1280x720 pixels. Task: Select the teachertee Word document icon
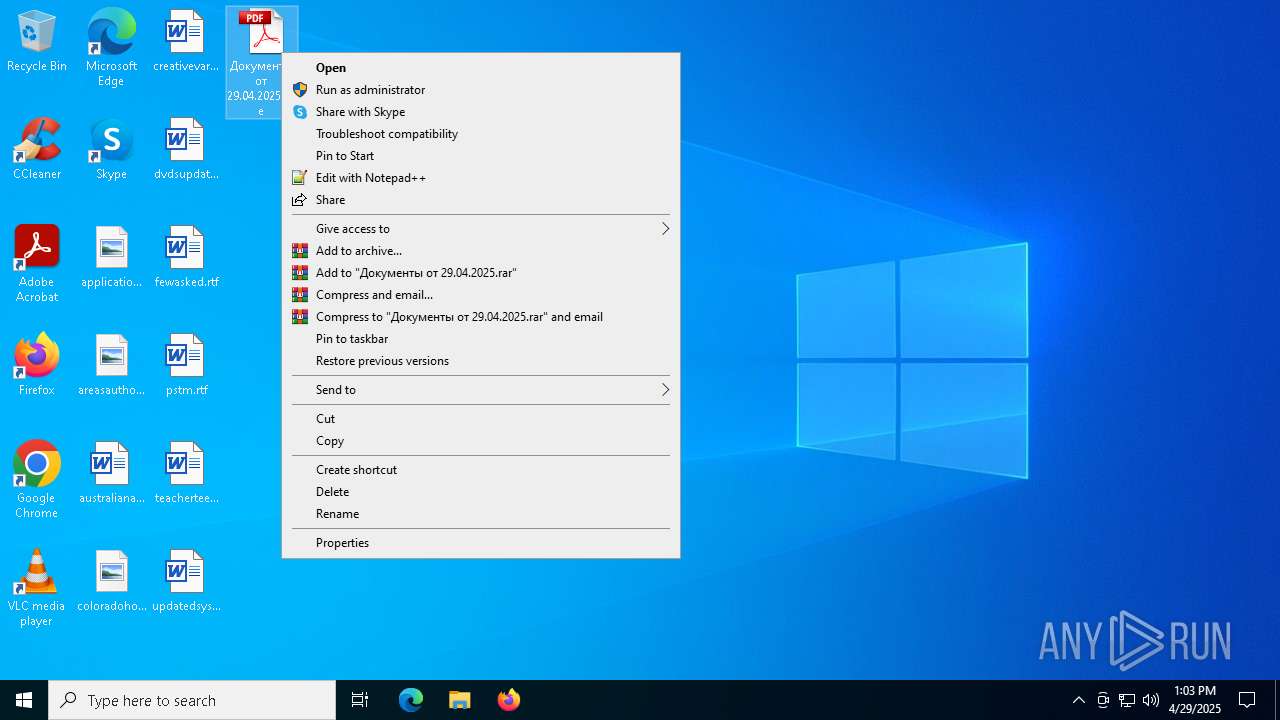(x=185, y=474)
